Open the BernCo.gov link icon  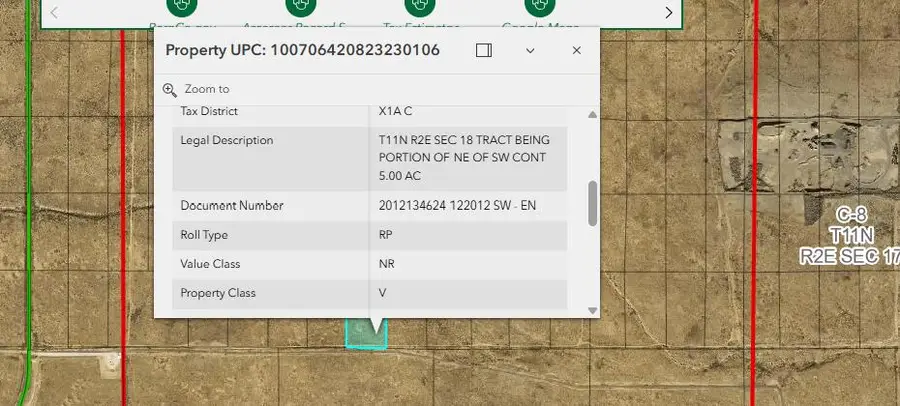click(182, 5)
